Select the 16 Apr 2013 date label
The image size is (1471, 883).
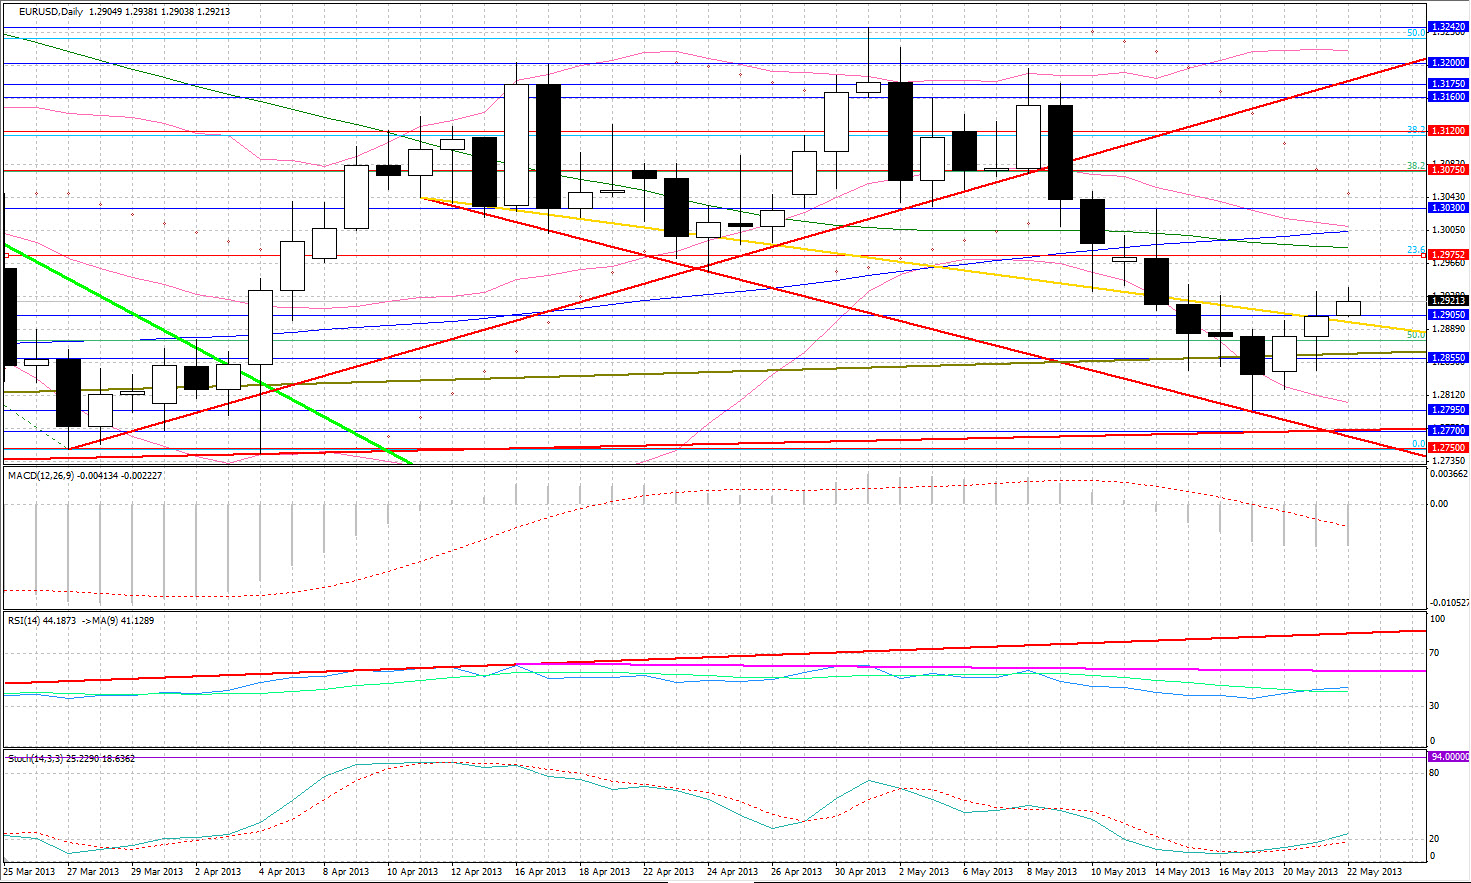pyautogui.click(x=540, y=872)
